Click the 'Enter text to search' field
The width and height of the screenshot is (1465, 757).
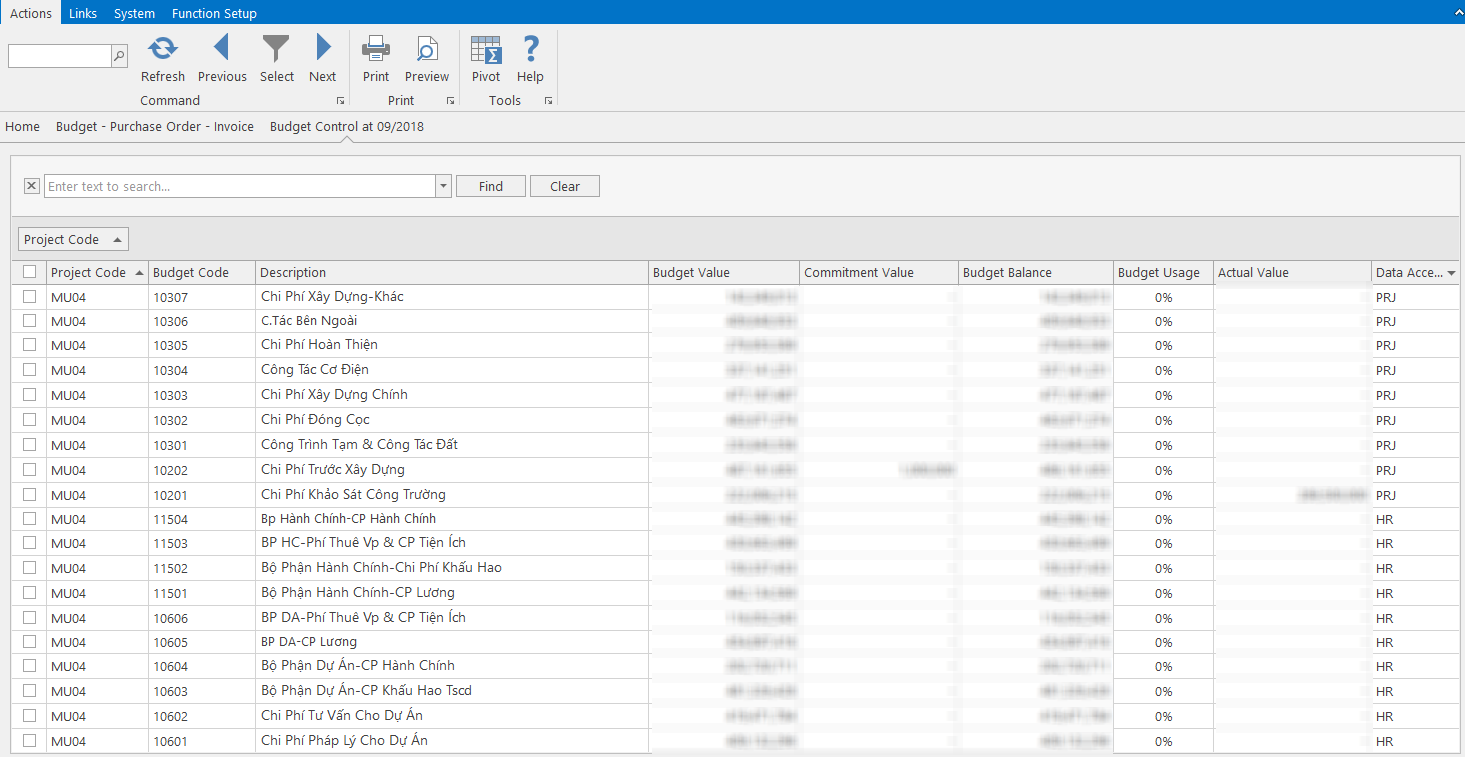pos(240,186)
